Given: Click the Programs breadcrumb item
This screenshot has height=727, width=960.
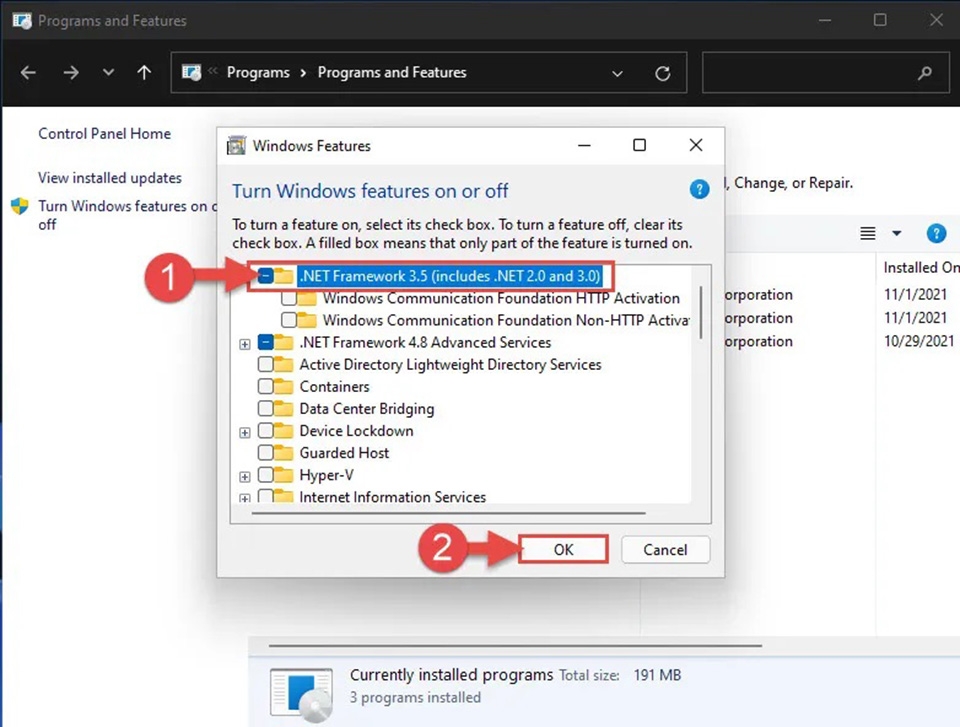Looking at the screenshot, I should point(258,72).
